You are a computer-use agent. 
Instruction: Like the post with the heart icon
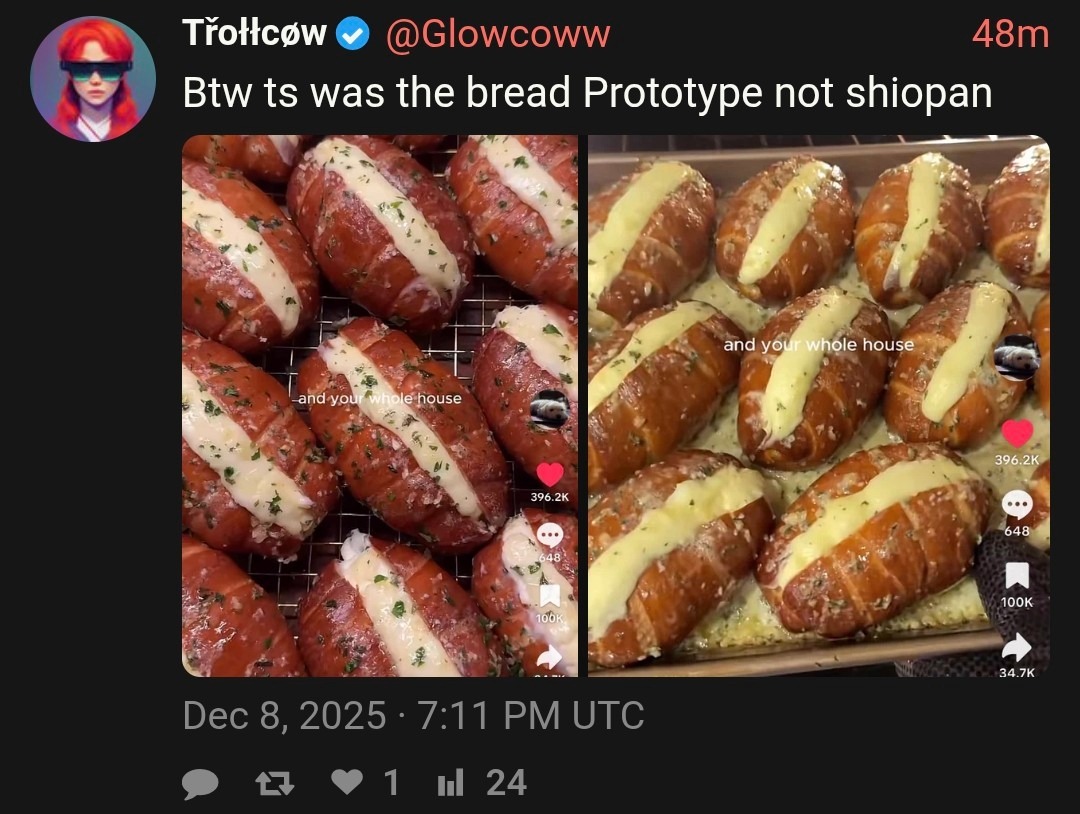[x=346, y=782]
